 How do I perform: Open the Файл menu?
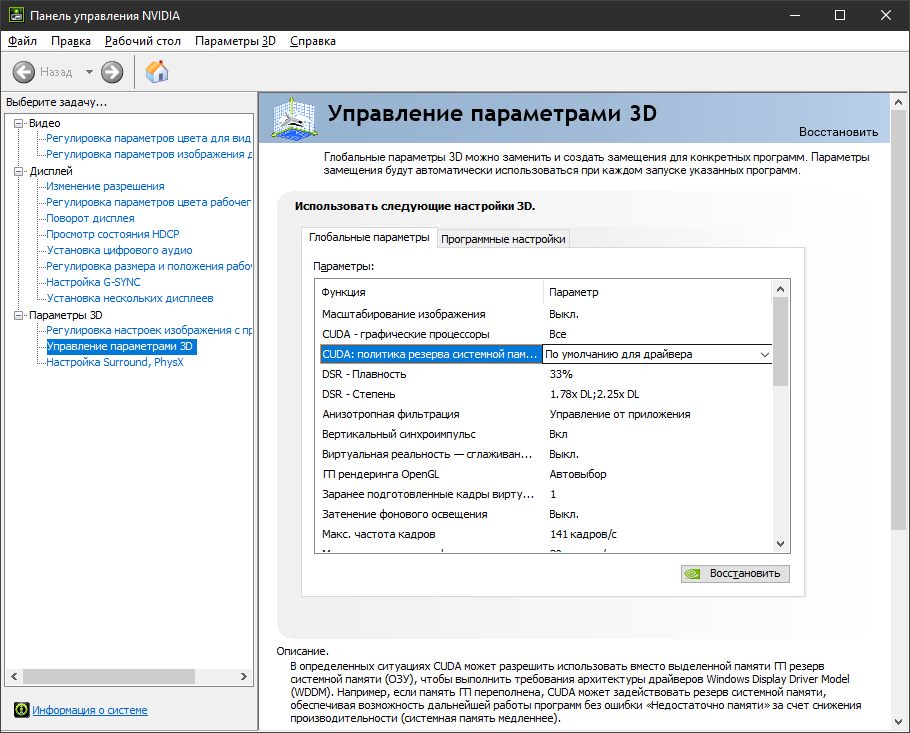pos(23,41)
